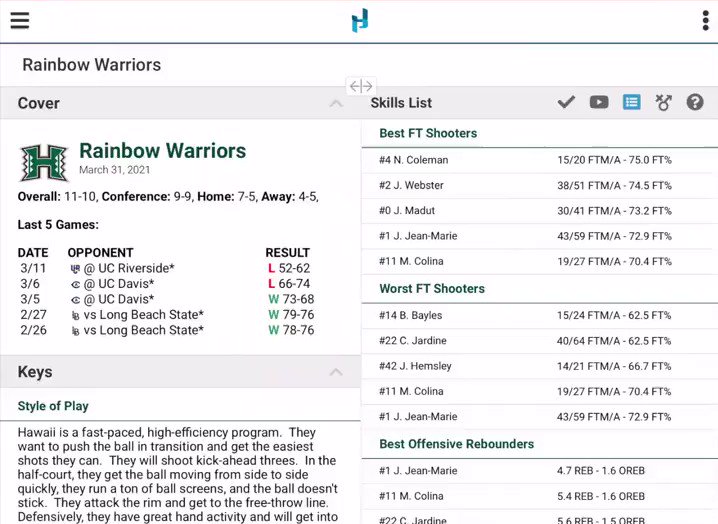Select #4 N. Coleman row
This screenshot has width=718, height=524.
click(540, 160)
